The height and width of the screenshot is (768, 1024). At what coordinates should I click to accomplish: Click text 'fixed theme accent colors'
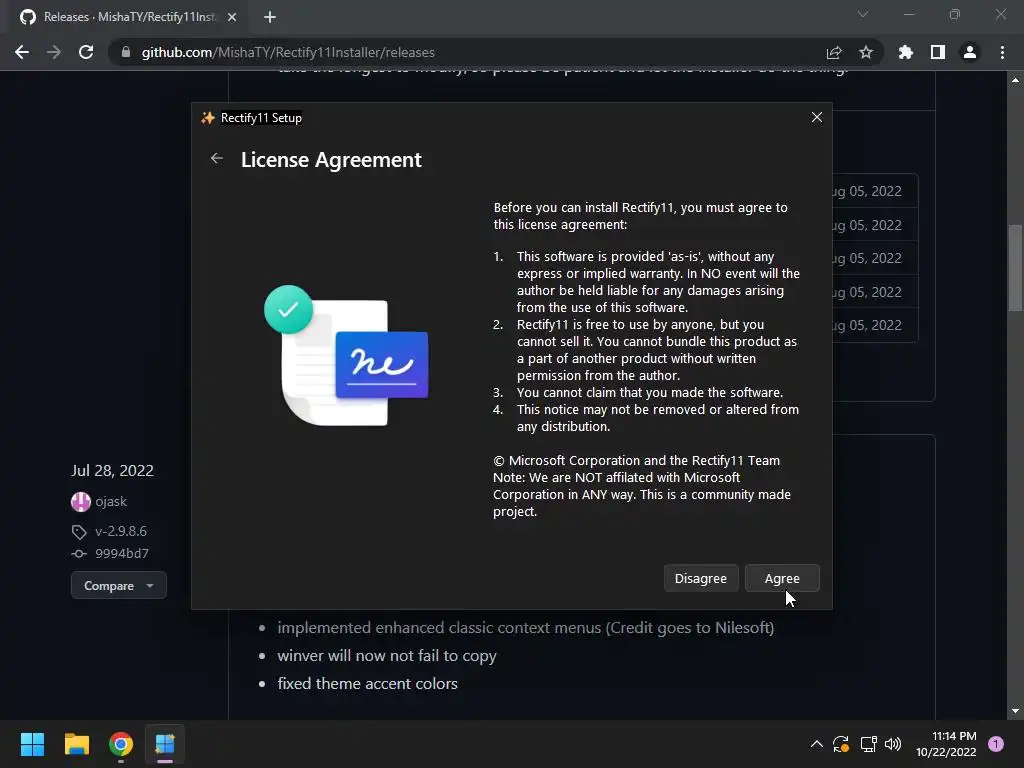pos(367,684)
